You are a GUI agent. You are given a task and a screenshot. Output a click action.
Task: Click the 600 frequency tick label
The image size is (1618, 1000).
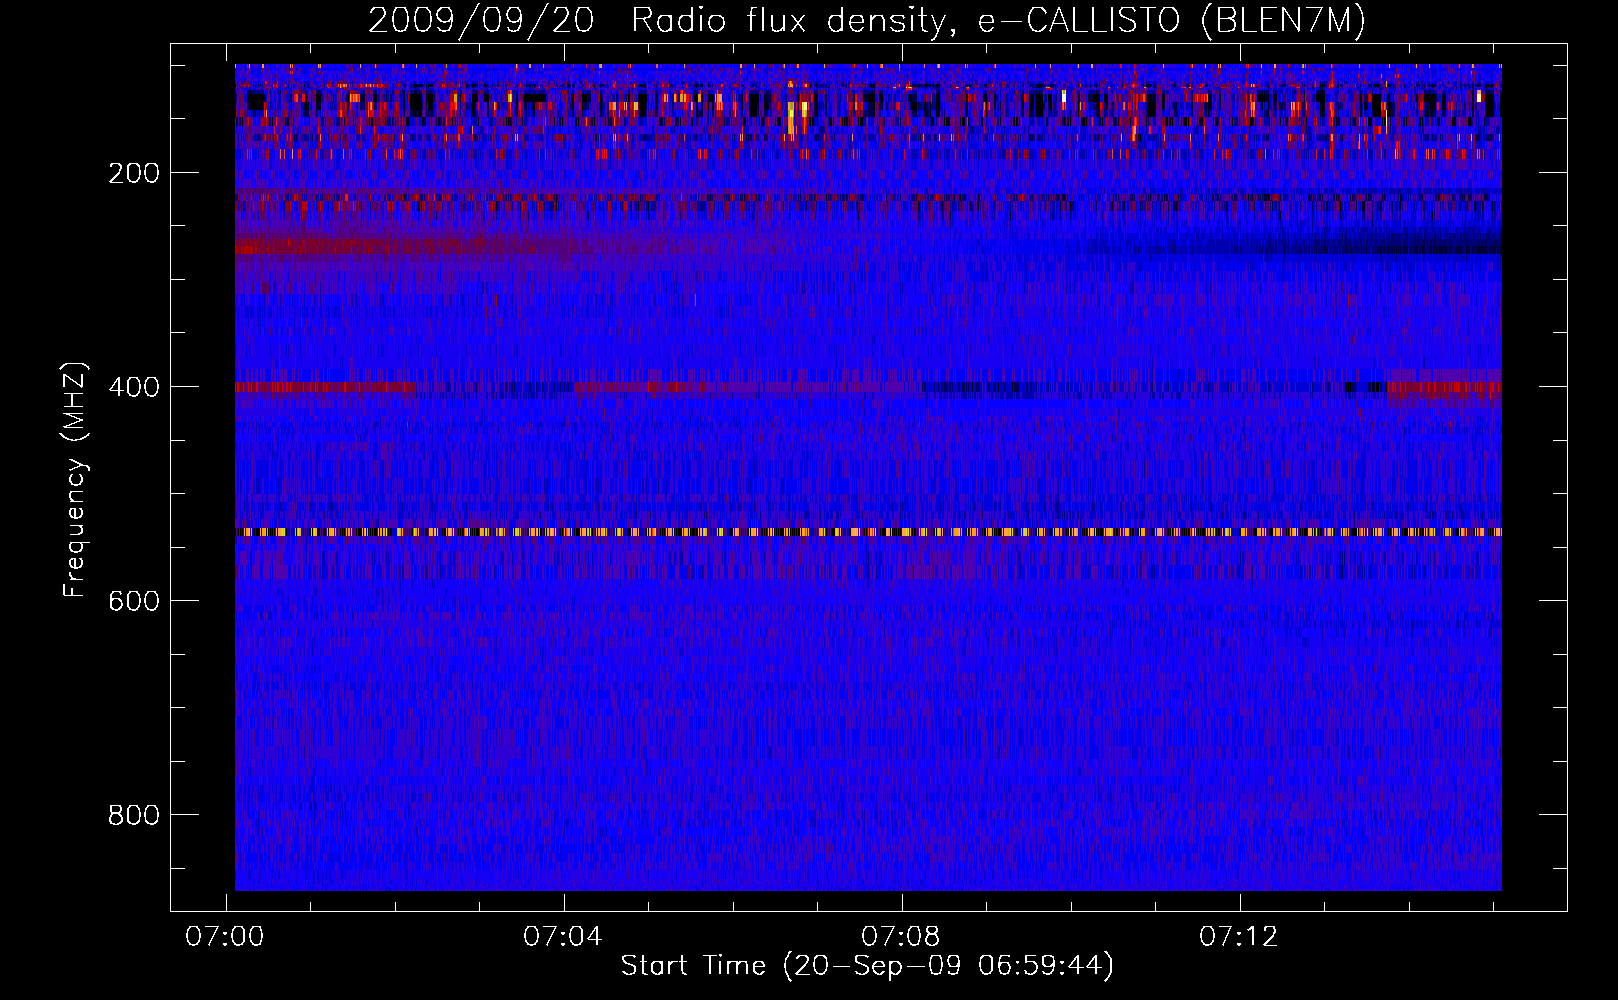tap(134, 601)
